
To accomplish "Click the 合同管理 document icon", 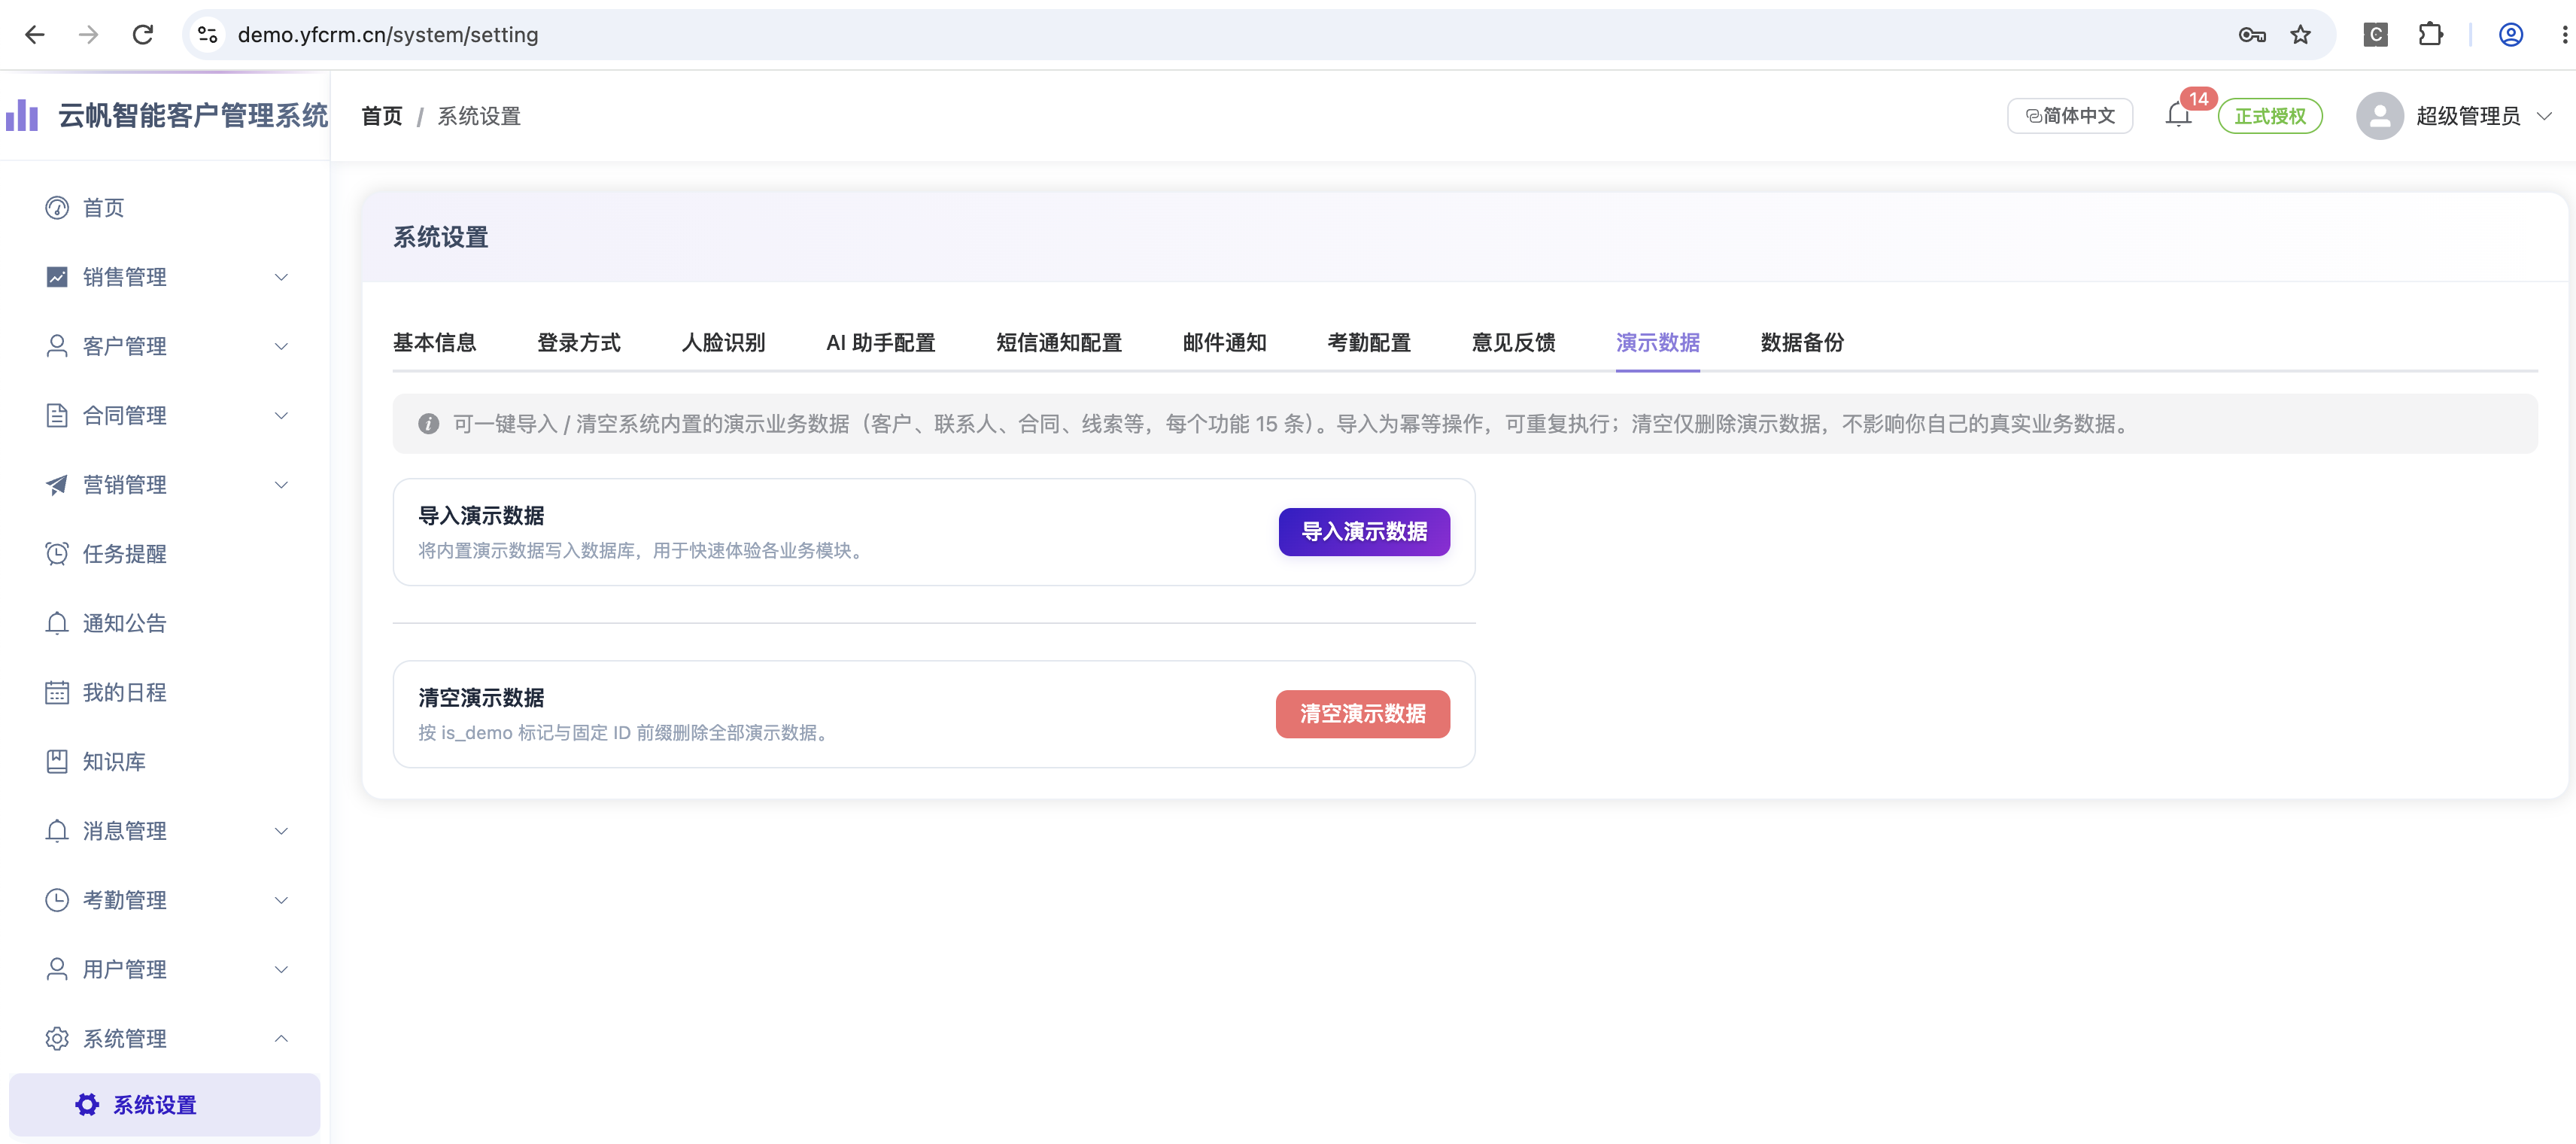I will coord(57,415).
